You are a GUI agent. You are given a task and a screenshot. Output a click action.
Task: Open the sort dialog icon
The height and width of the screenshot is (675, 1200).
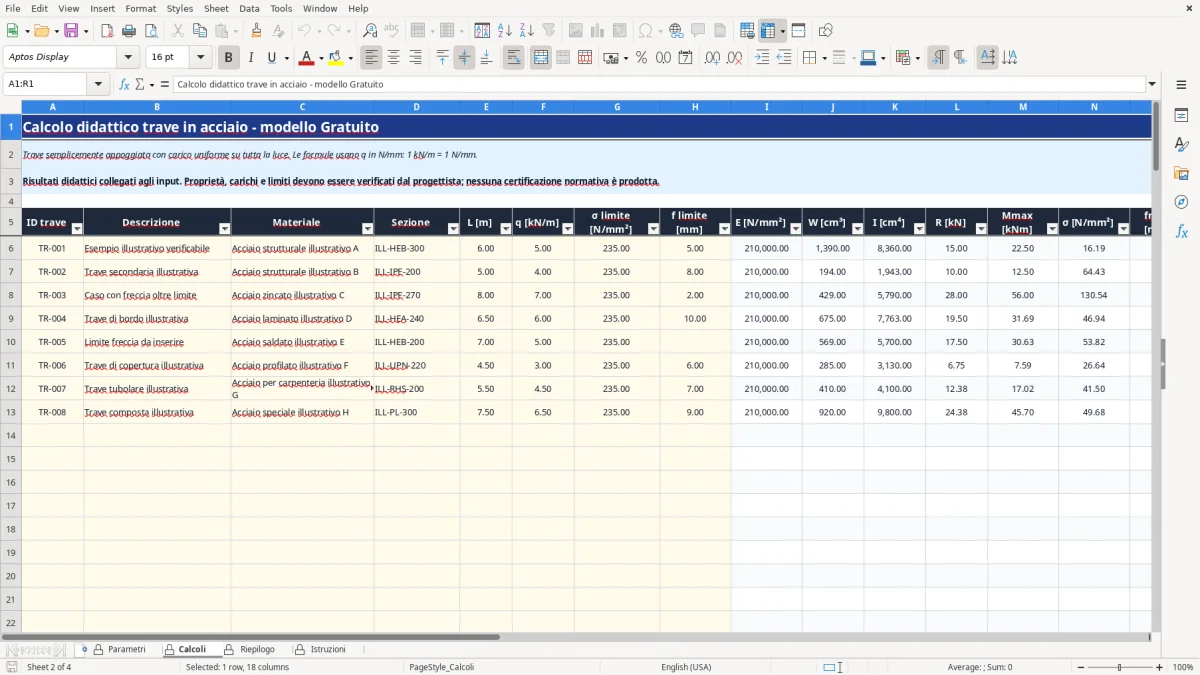pos(483,31)
